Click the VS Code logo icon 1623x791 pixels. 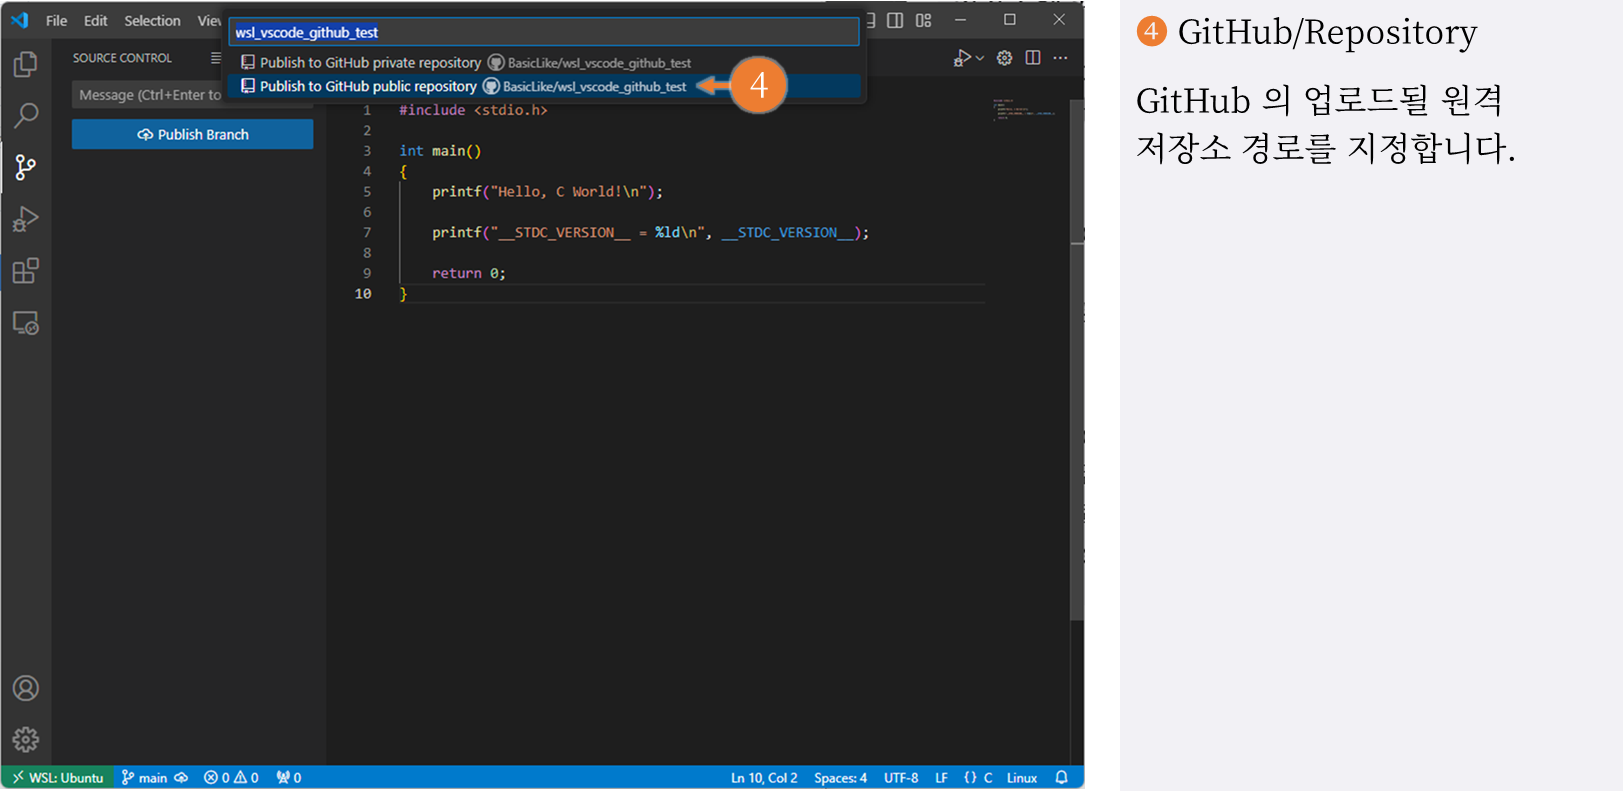tap(20, 20)
